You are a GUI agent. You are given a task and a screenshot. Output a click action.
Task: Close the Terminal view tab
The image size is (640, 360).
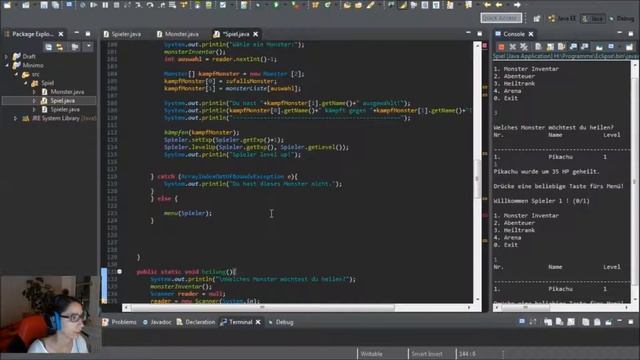click(x=258, y=322)
